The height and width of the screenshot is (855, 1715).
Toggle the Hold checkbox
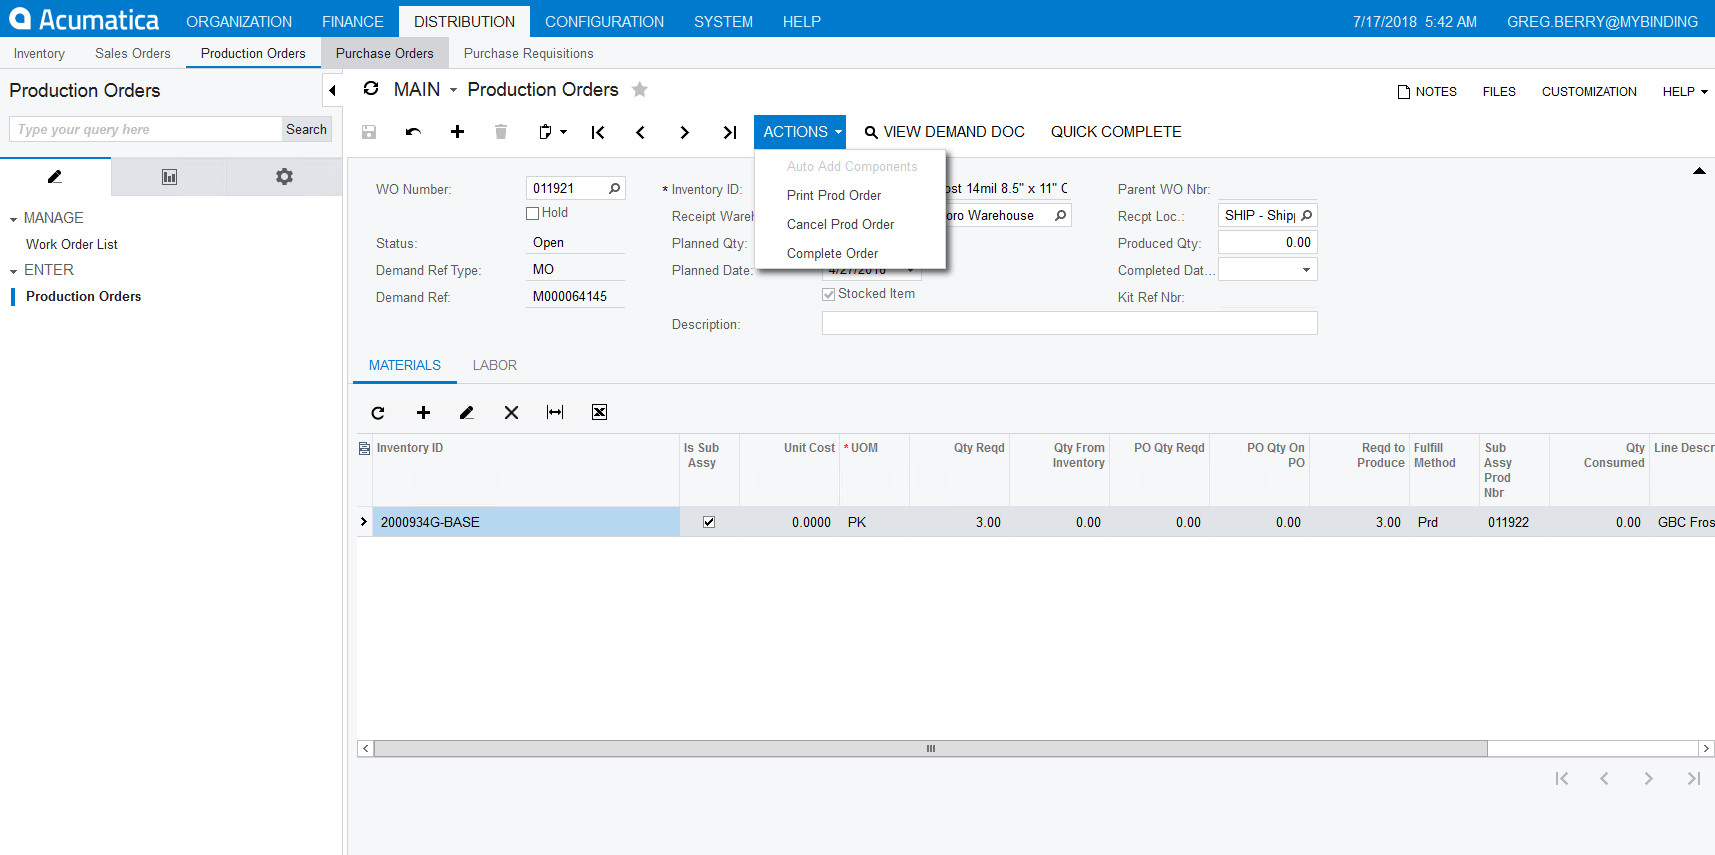click(533, 213)
